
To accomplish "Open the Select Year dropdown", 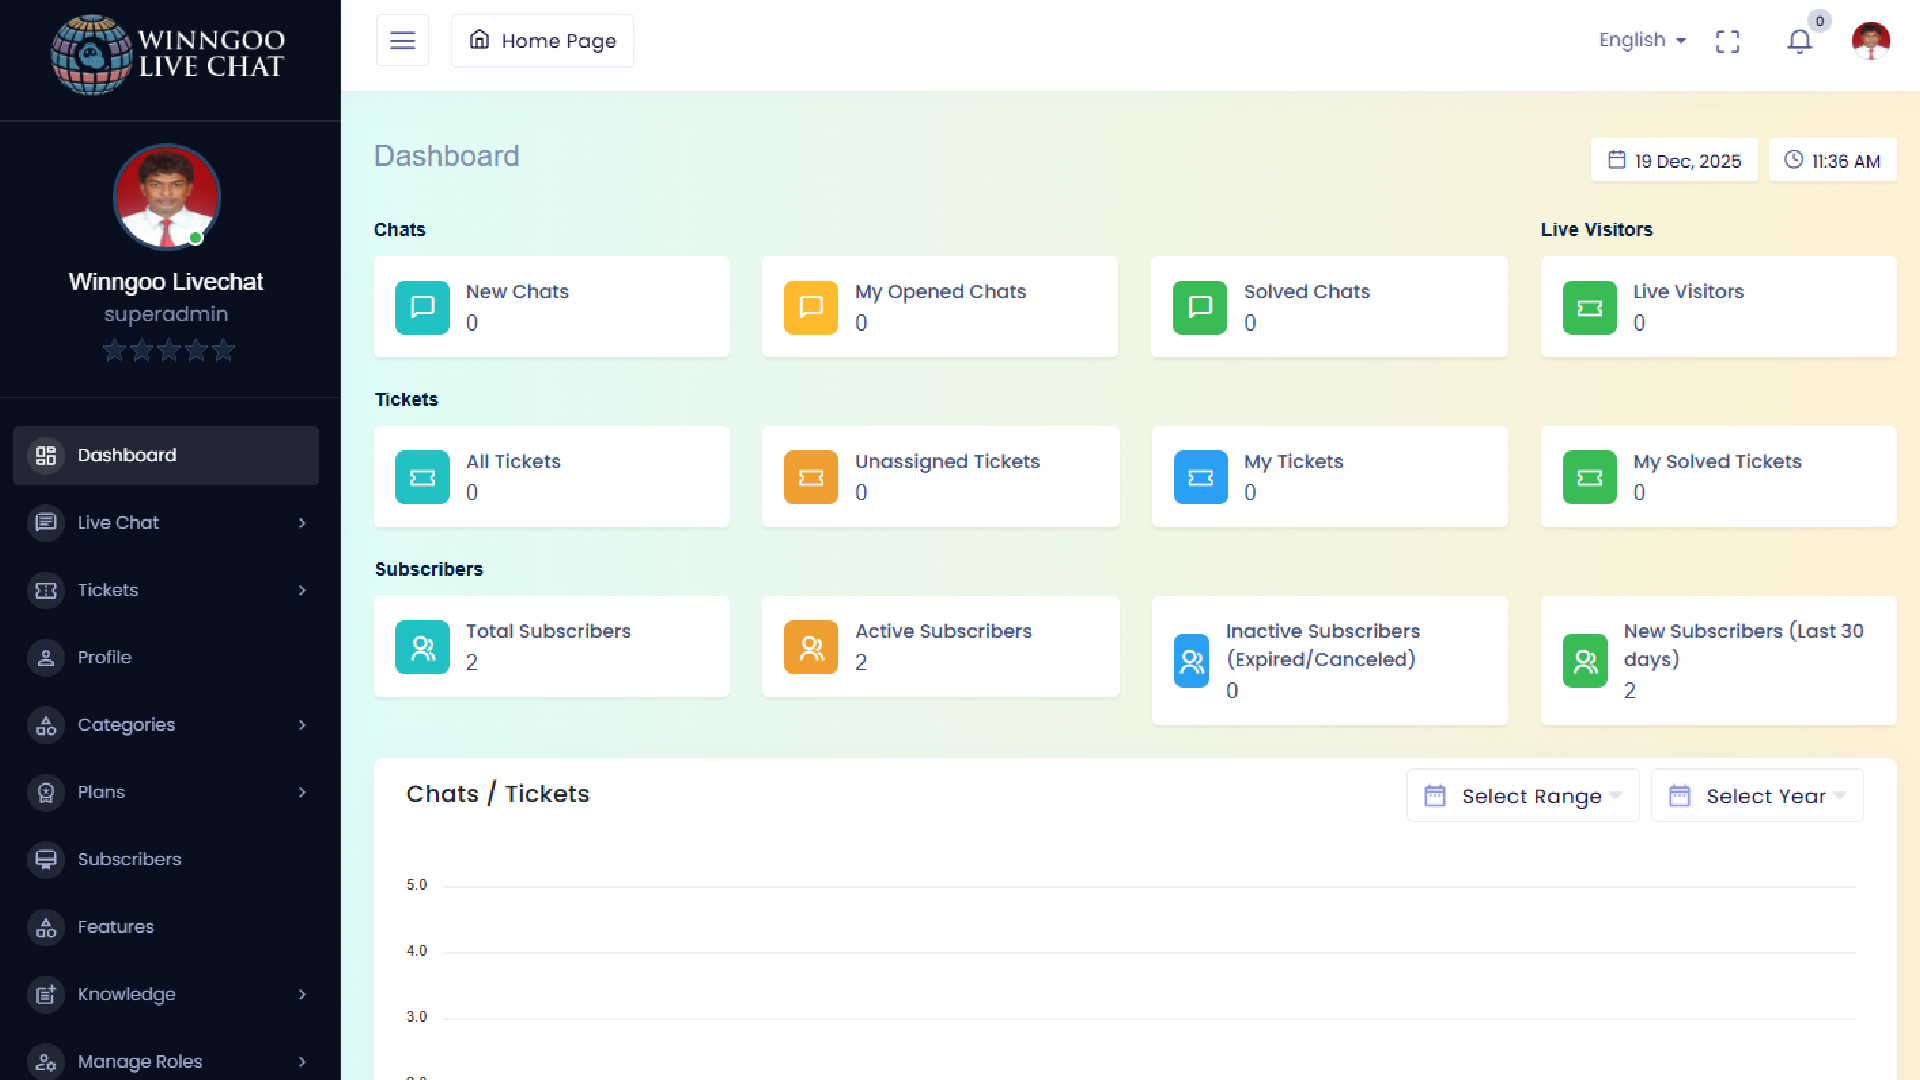I will click(1757, 796).
